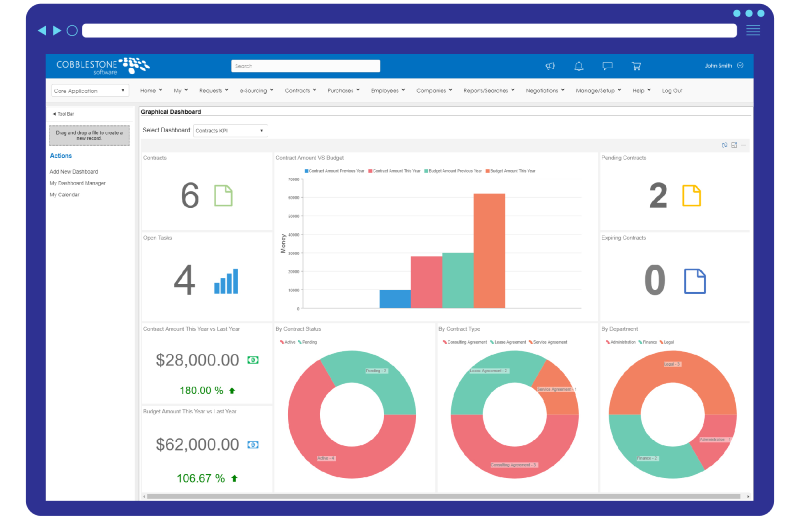Click the blue Open Tasks bar-chart icon
The width and height of the screenshot is (800, 520).
[x=226, y=281]
